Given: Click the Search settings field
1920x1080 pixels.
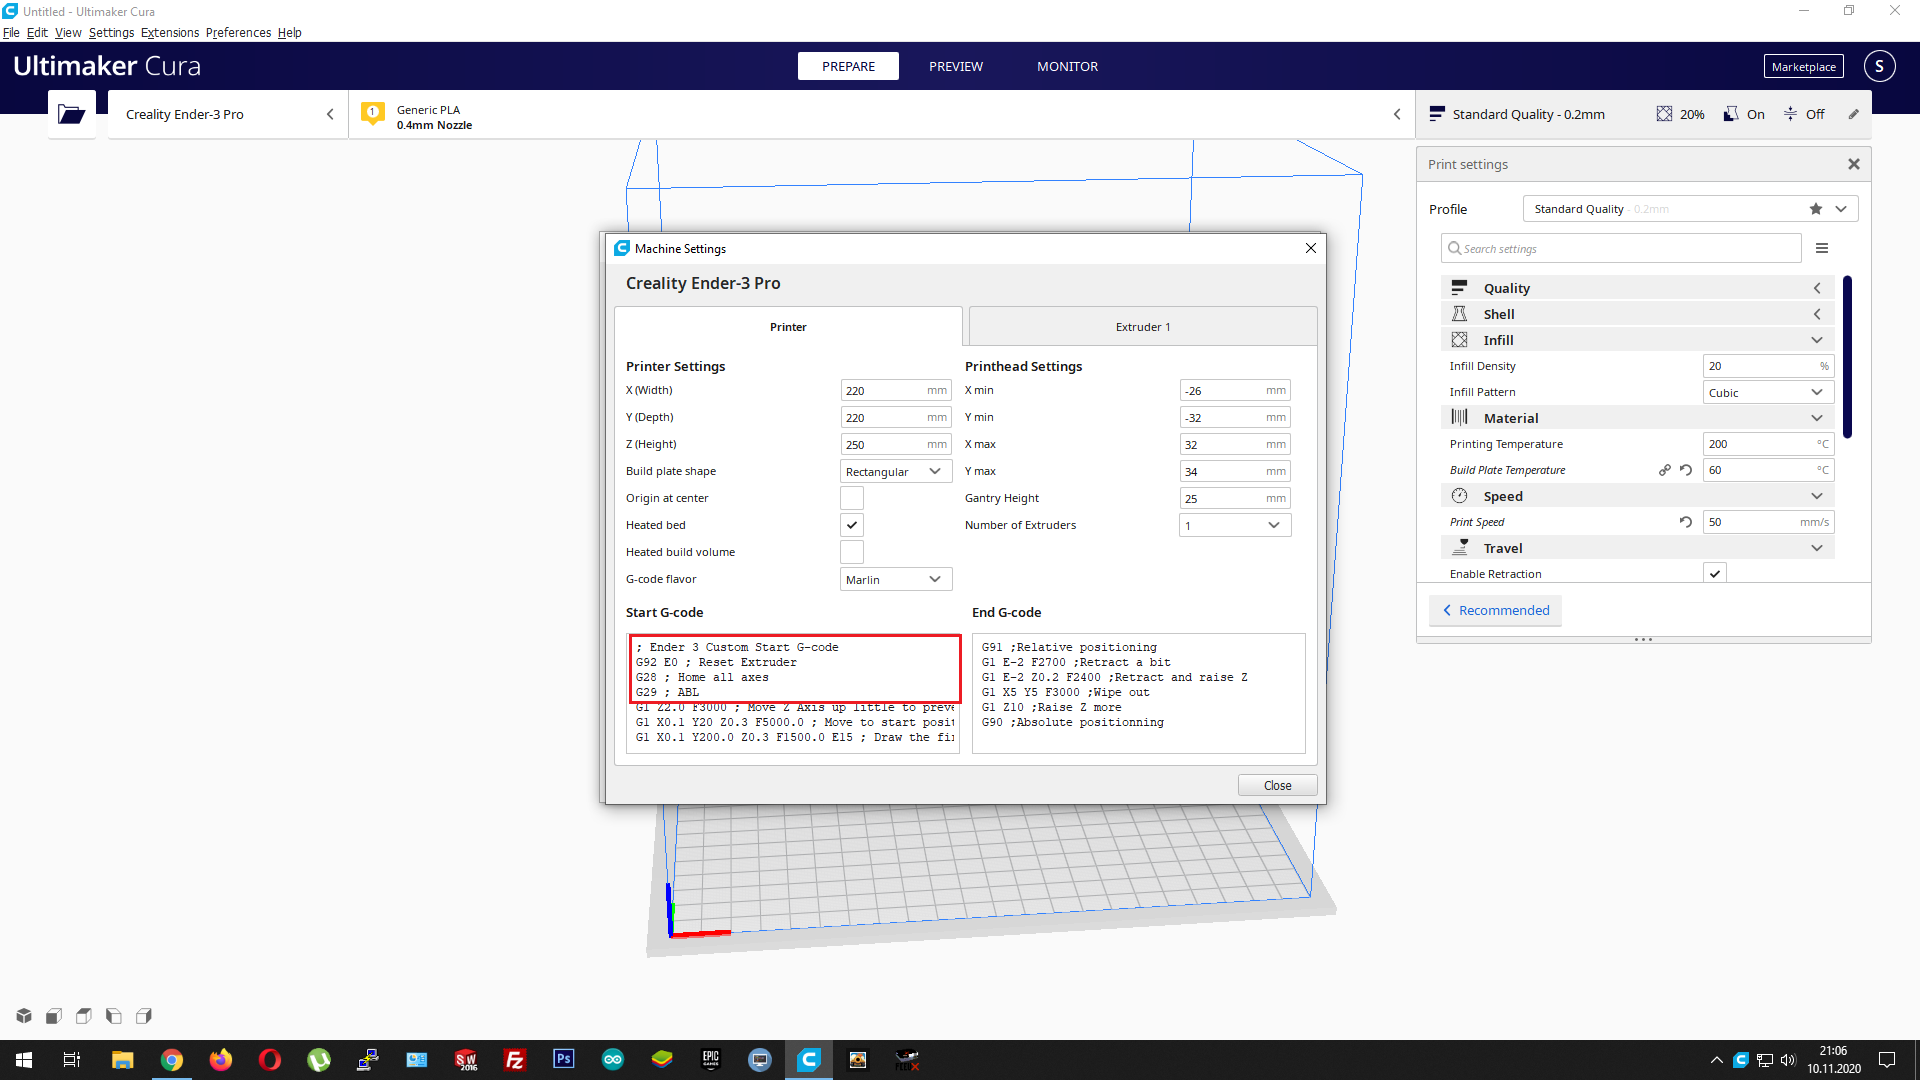Looking at the screenshot, I should tap(1621, 248).
